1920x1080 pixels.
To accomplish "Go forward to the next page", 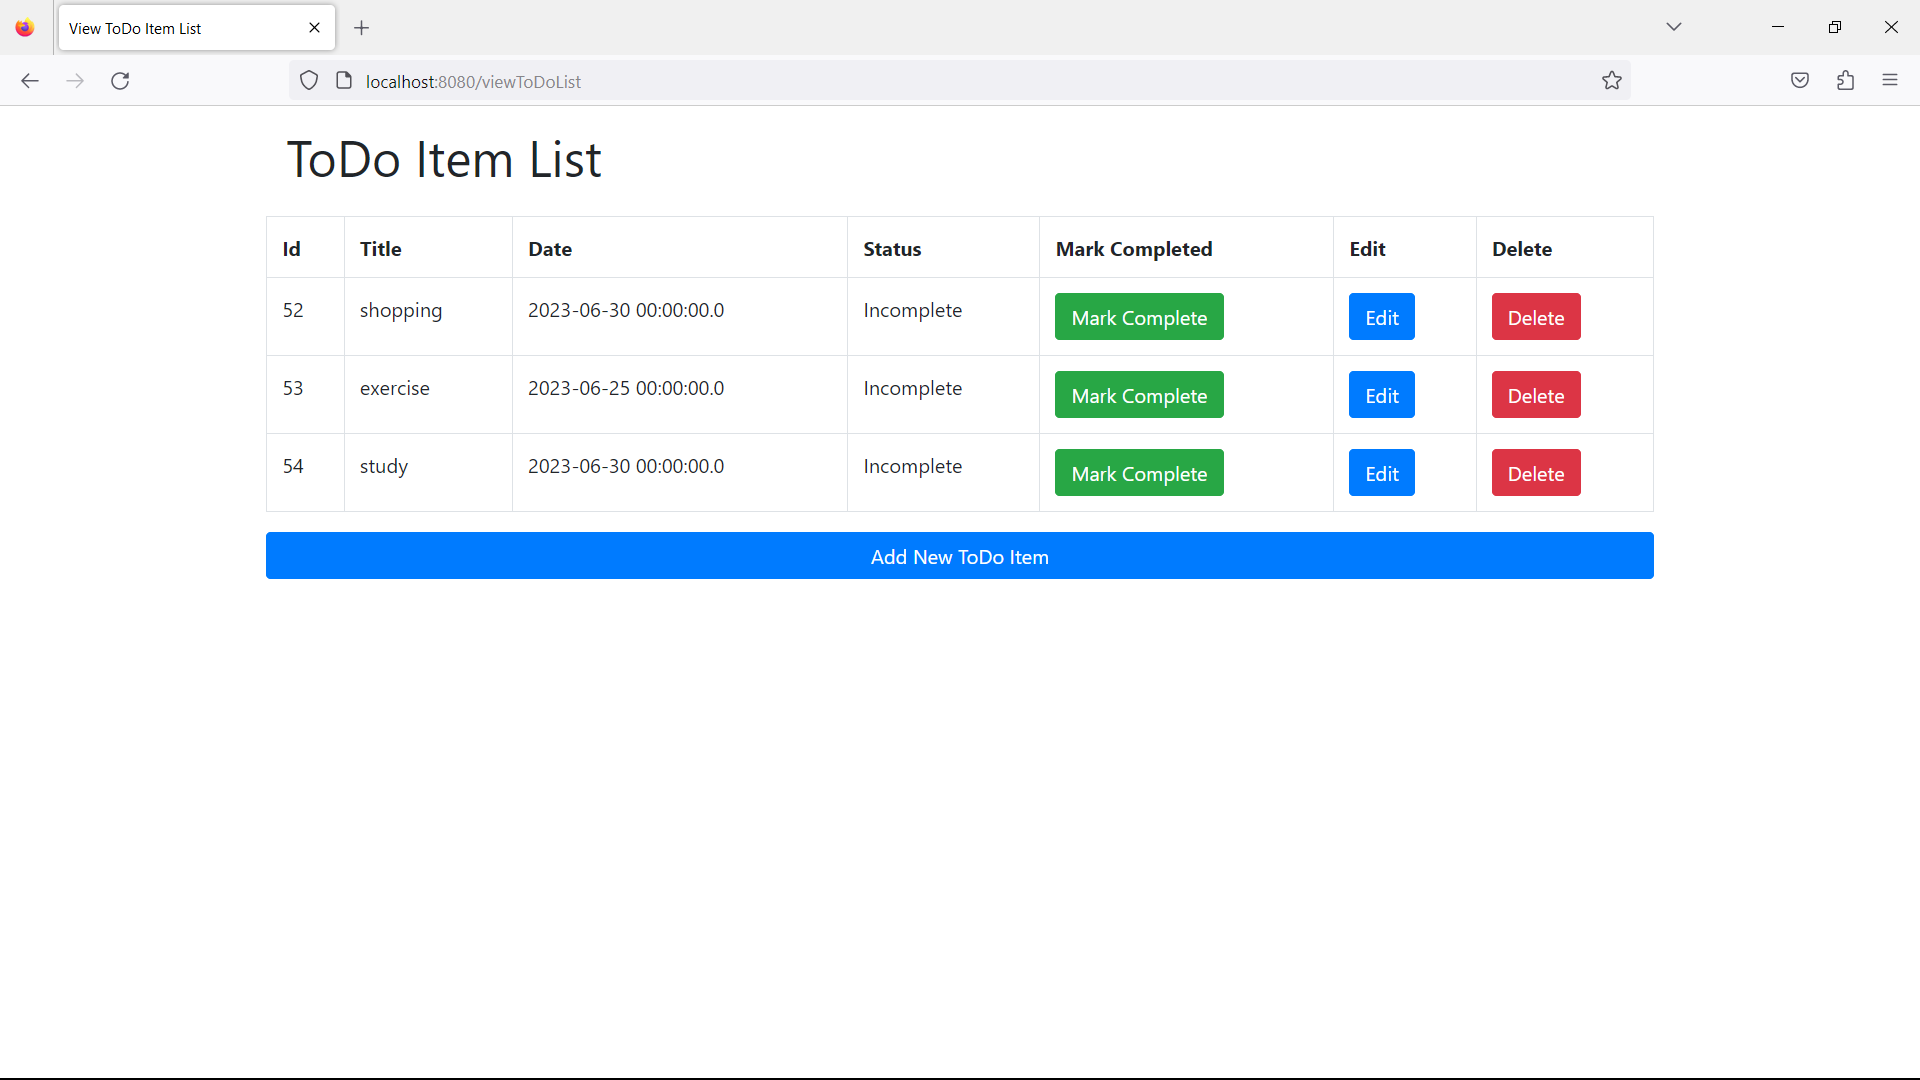I will 75,81.
